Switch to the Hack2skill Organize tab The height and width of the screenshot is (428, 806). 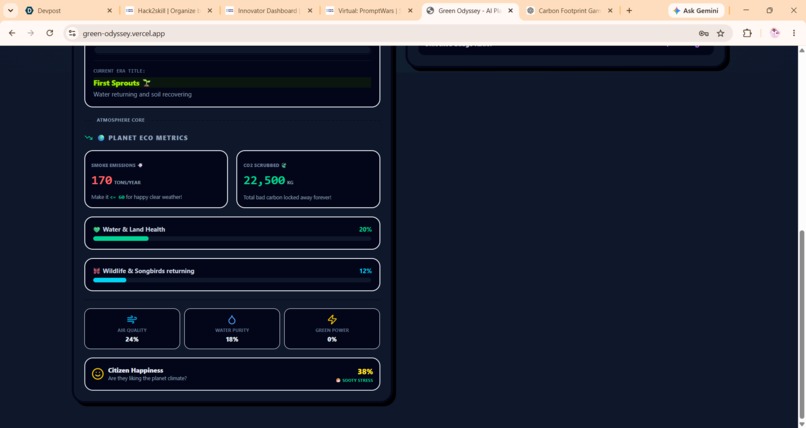coord(168,10)
